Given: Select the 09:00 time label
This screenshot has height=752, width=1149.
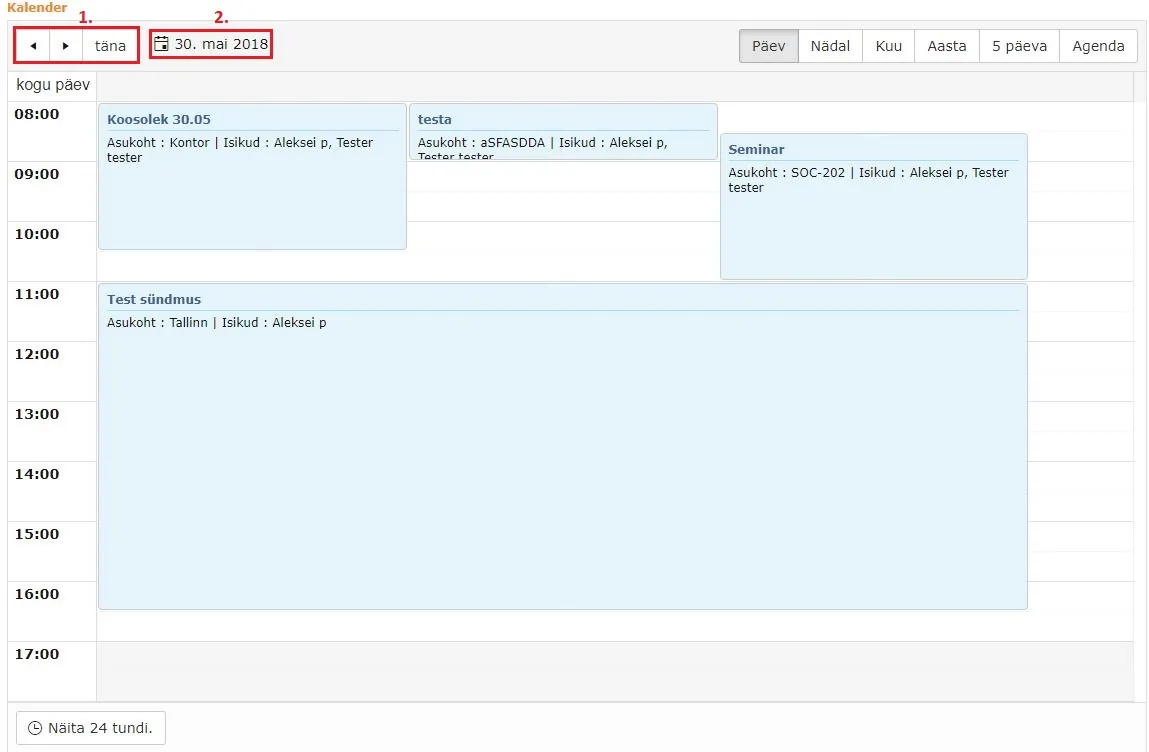Looking at the screenshot, I should coord(37,174).
